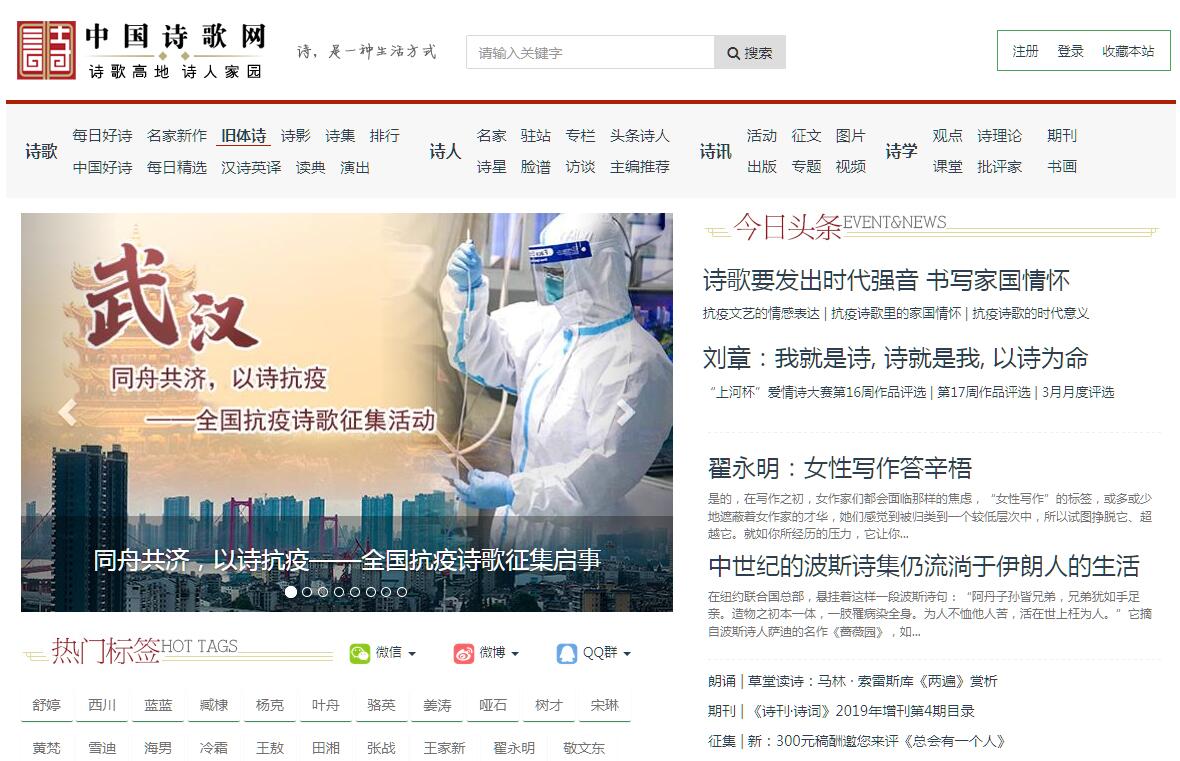The height and width of the screenshot is (761, 1180).
Task: Open headline 翟永明：女性写作答辛梧
Action: 840,468
